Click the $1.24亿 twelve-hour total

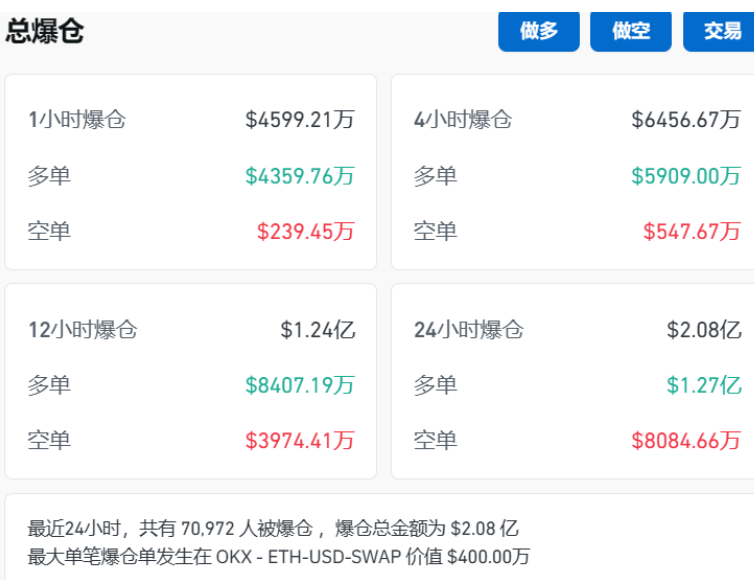pos(318,329)
